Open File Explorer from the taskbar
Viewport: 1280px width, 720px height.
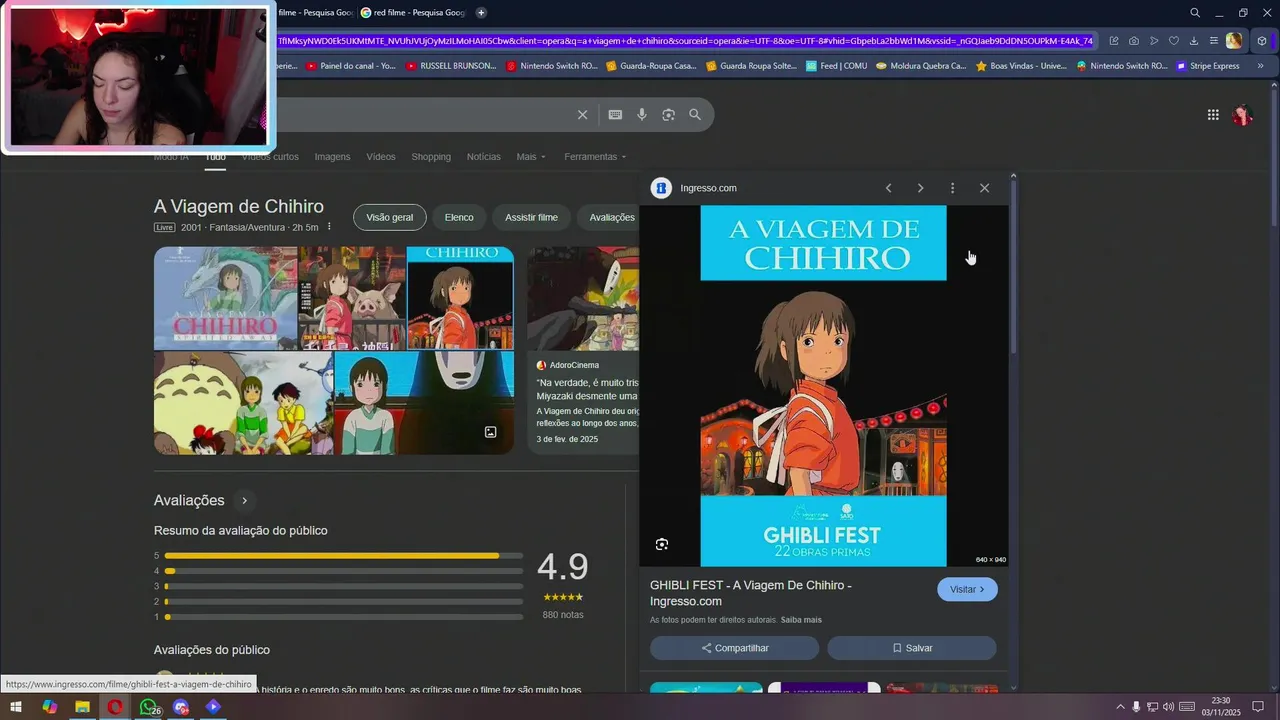click(x=82, y=707)
